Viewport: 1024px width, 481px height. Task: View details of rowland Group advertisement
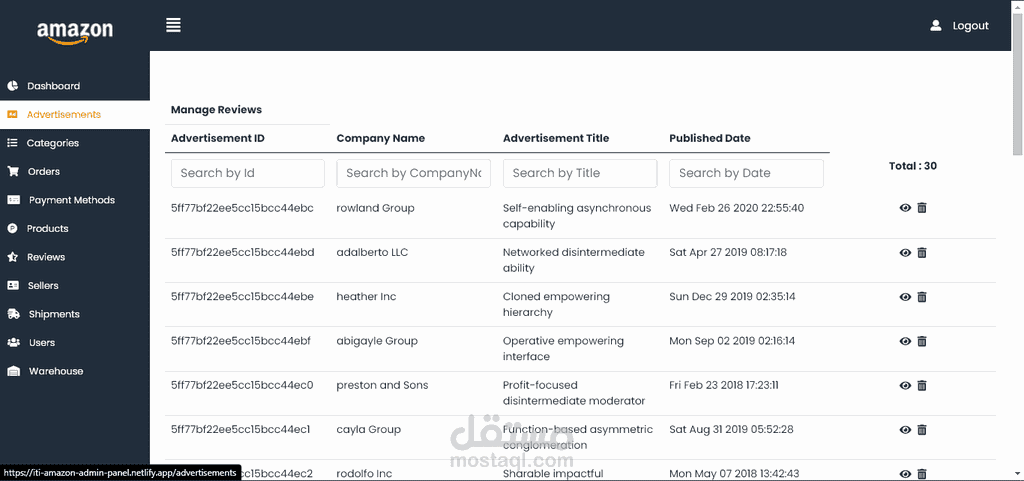click(905, 208)
